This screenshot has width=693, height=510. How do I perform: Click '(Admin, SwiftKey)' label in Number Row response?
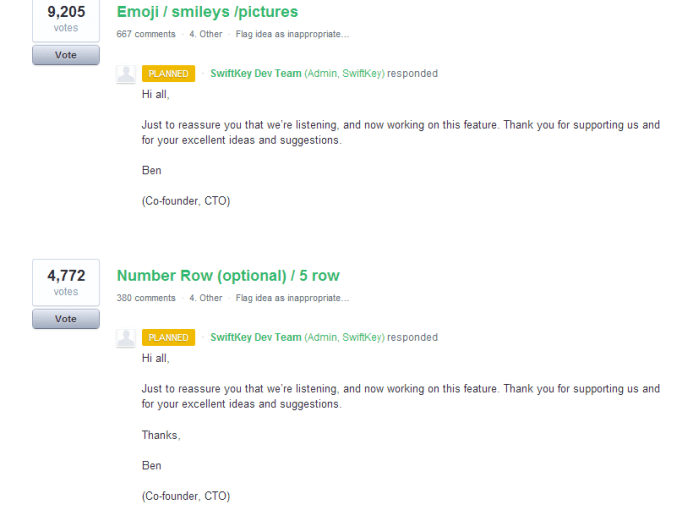[344, 338]
